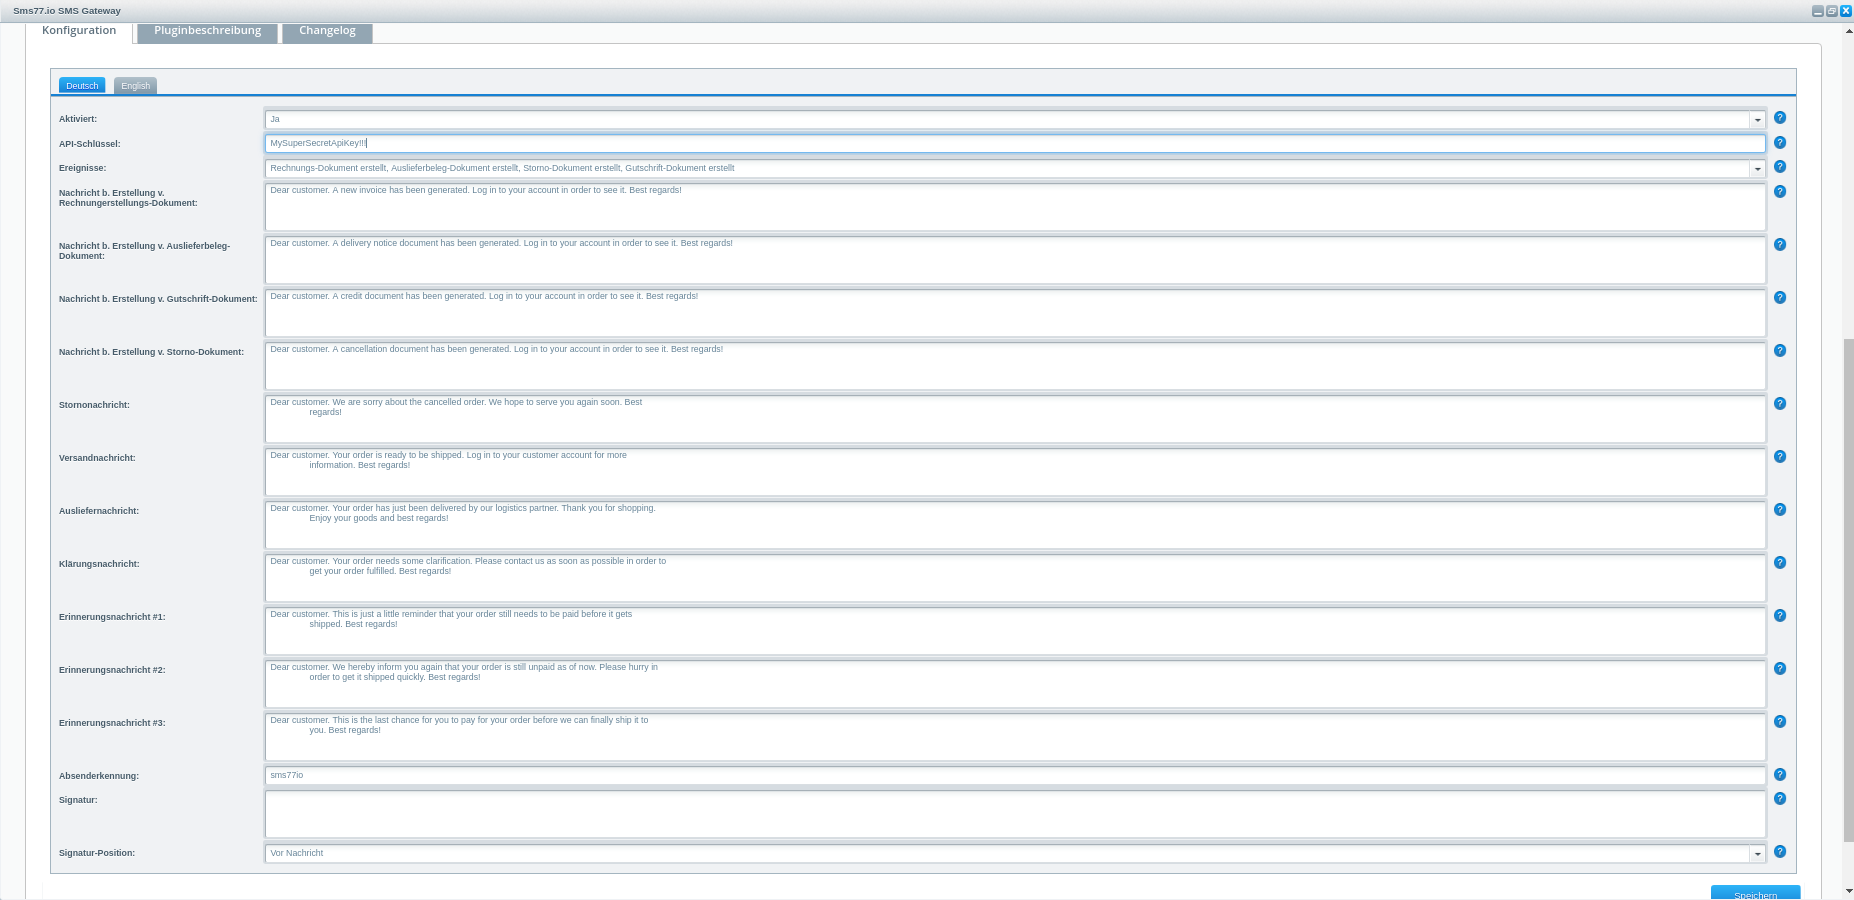
Task: Open help for Absenderkennung field
Action: pyautogui.click(x=1780, y=775)
